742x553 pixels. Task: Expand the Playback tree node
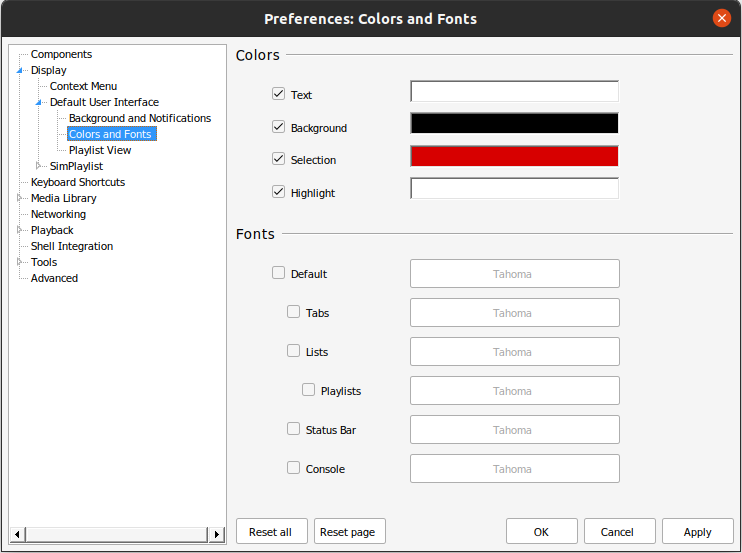point(19,230)
